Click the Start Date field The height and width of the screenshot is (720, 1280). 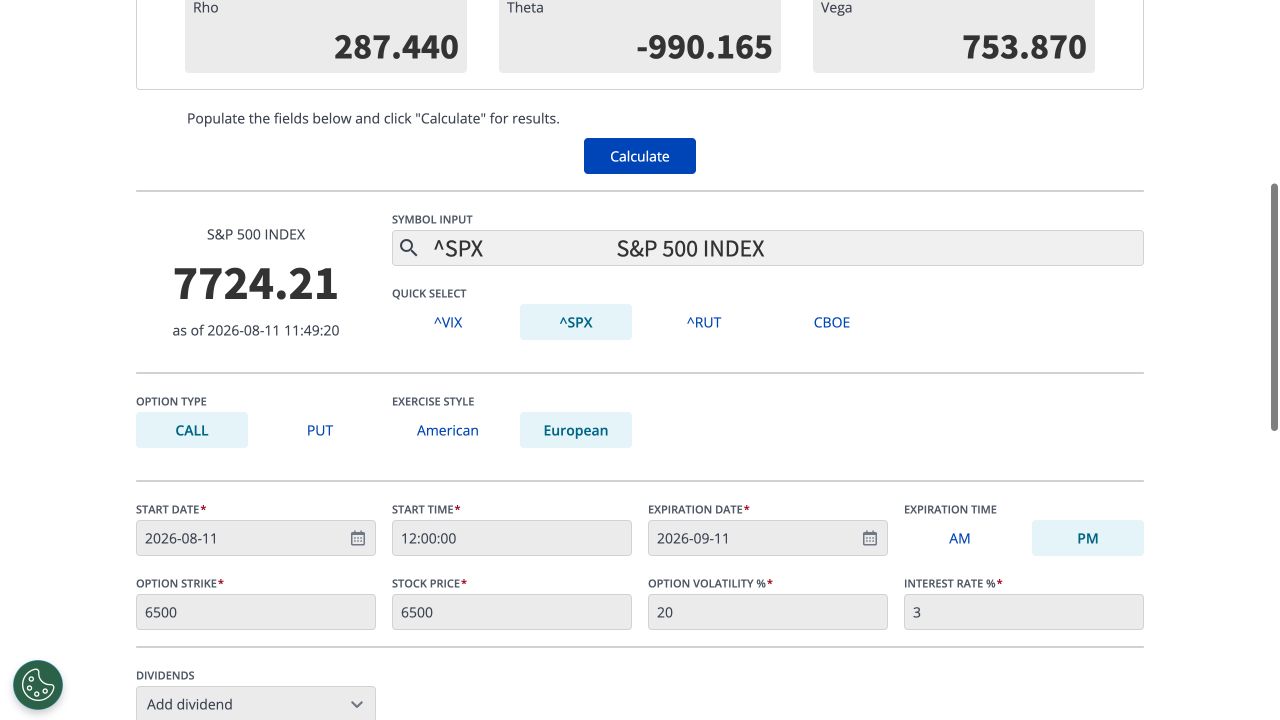point(256,538)
